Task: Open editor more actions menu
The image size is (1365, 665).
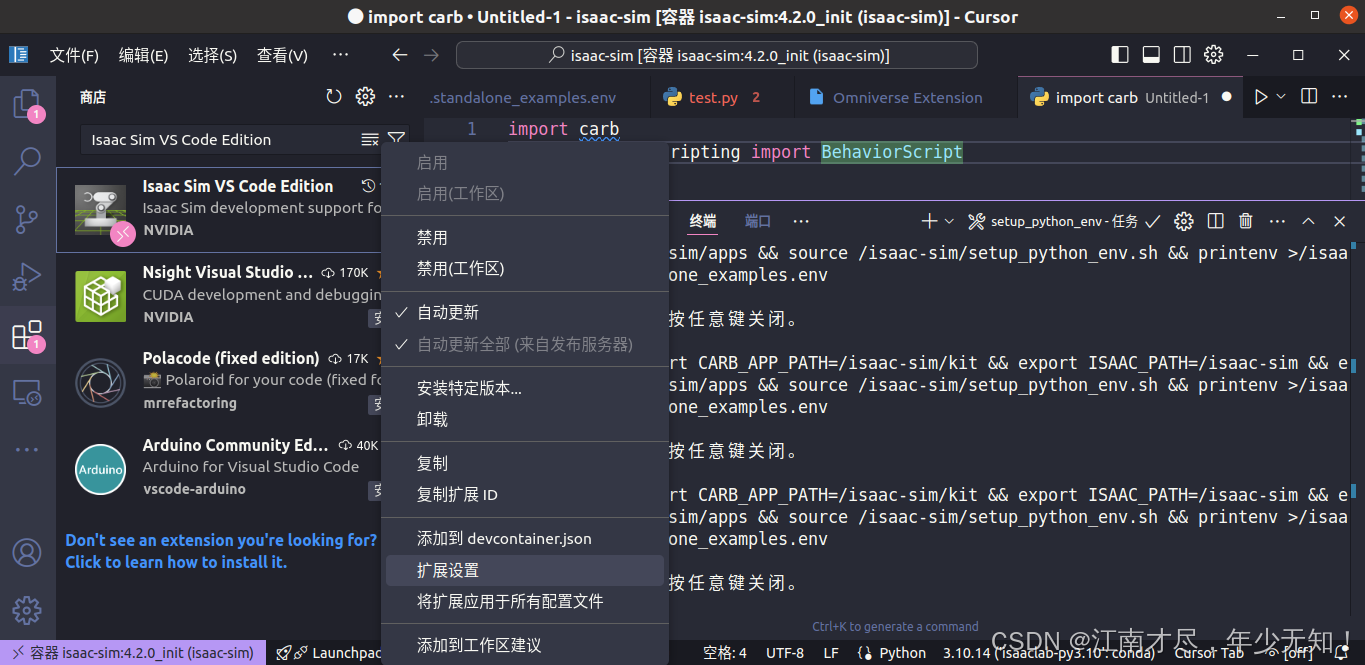Action: [1341, 97]
